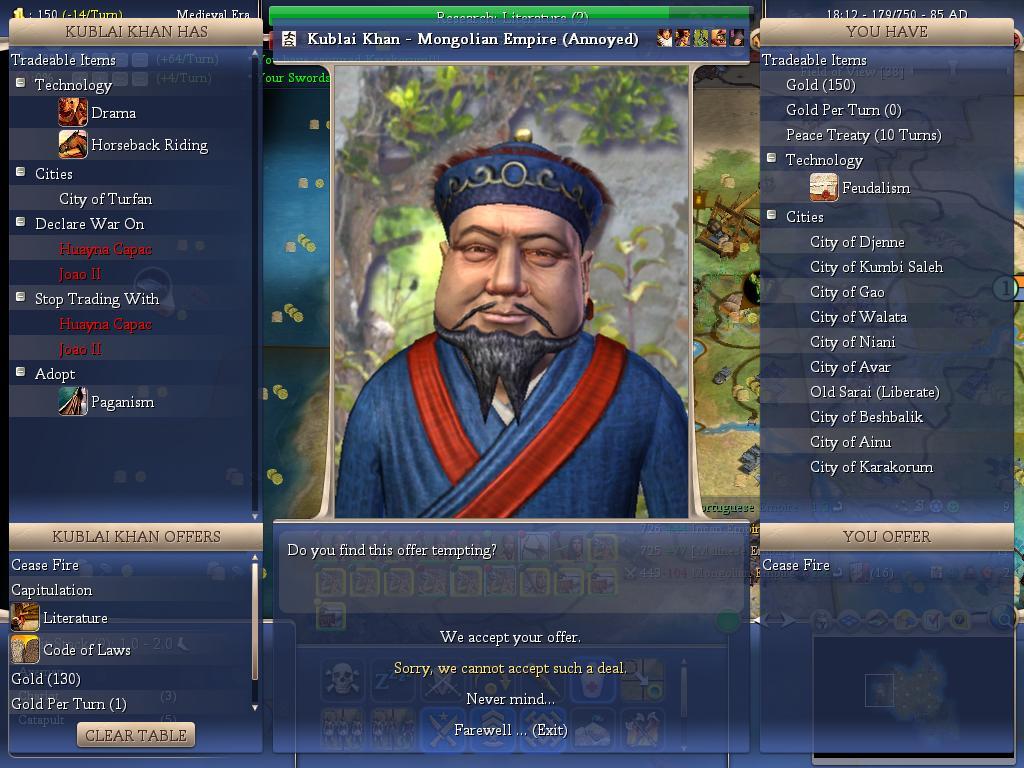Collapse the Stop Trading With group
Screen dimensions: 1024x768
(21, 297)
